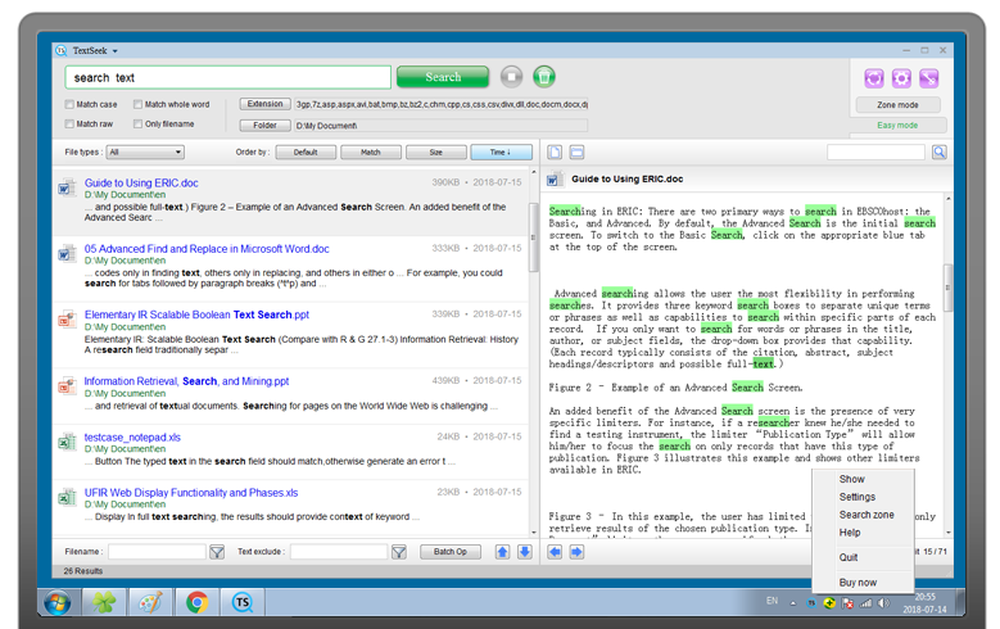Open TextSeek from the Windows taskbar
1000x629 pixels.
pos(242,602)
